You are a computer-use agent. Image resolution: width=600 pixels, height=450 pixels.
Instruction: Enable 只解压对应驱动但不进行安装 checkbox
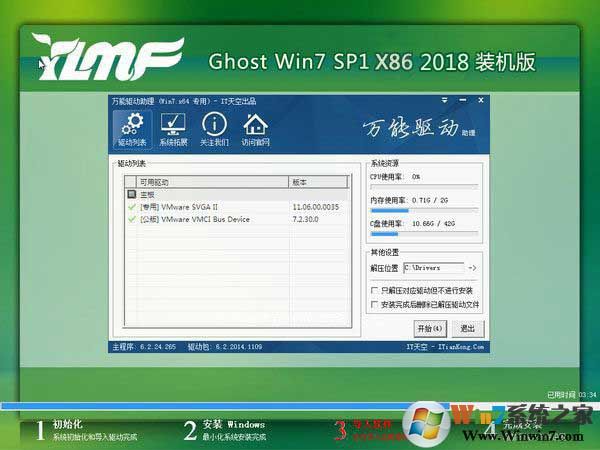(374, 290)
